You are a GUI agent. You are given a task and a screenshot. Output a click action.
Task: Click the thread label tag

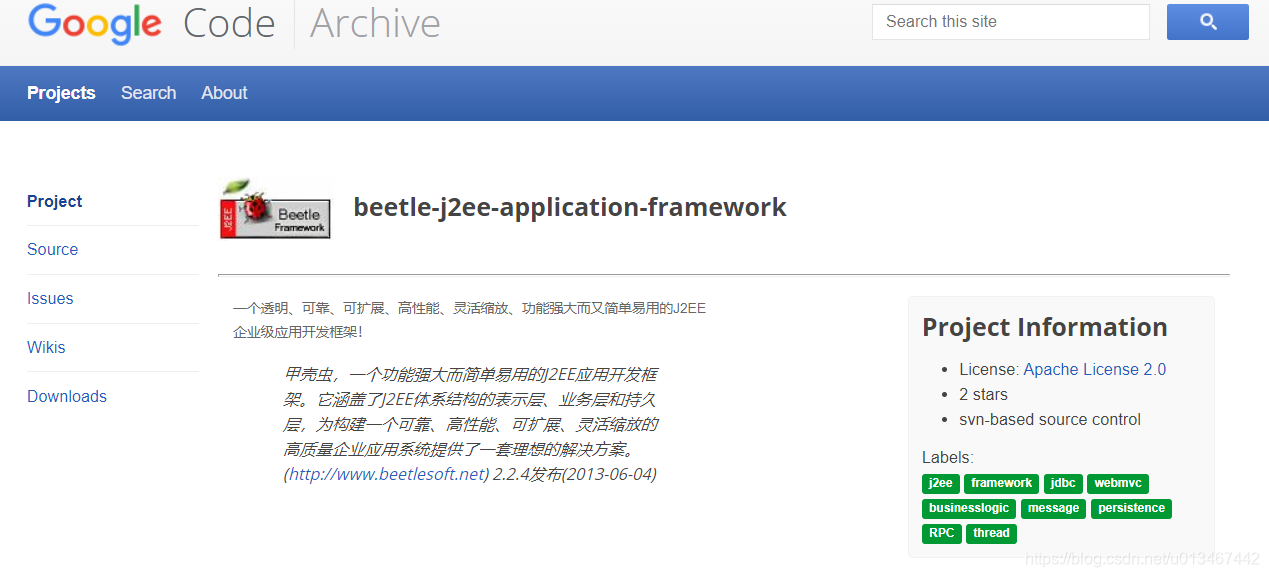(x=991, y=534)
